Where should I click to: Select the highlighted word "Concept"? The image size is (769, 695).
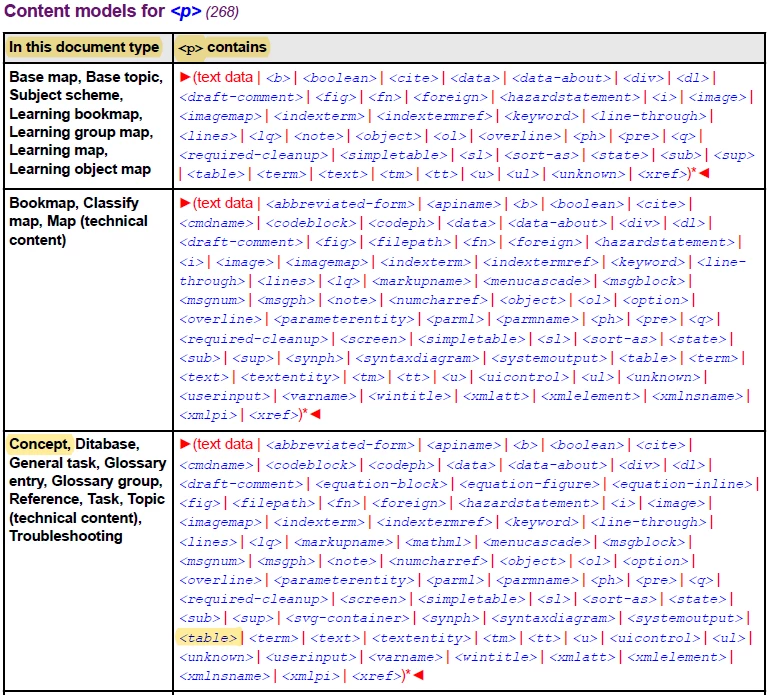tap(39, 444)
